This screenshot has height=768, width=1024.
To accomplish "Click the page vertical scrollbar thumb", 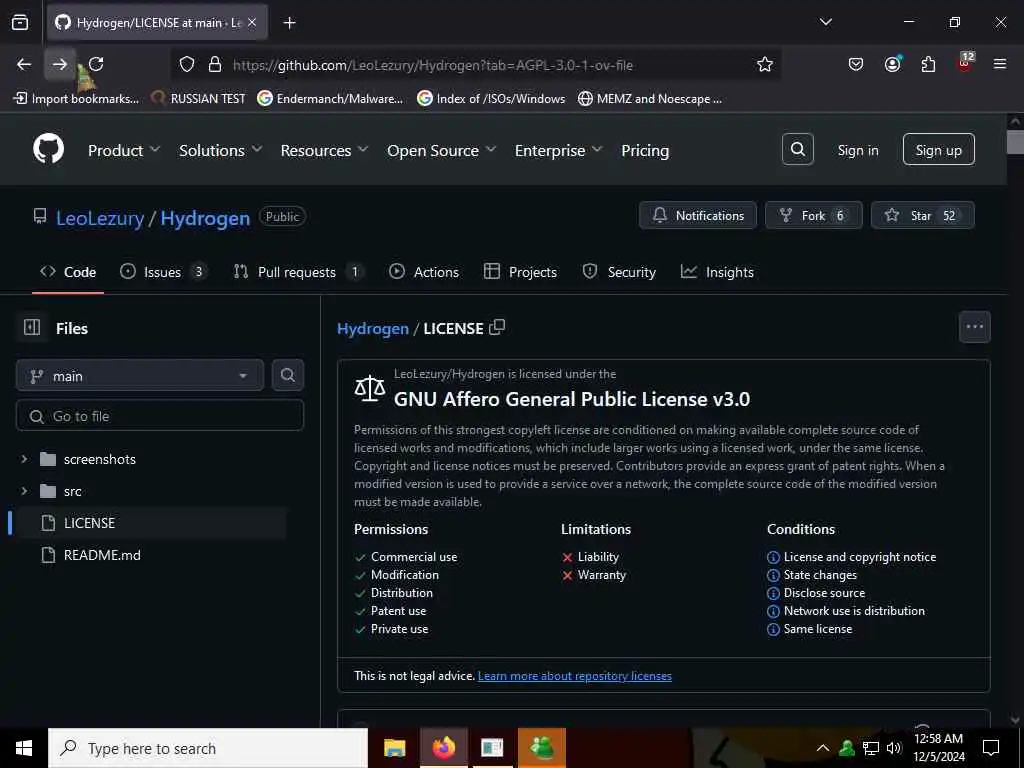I will (1015, 142).
